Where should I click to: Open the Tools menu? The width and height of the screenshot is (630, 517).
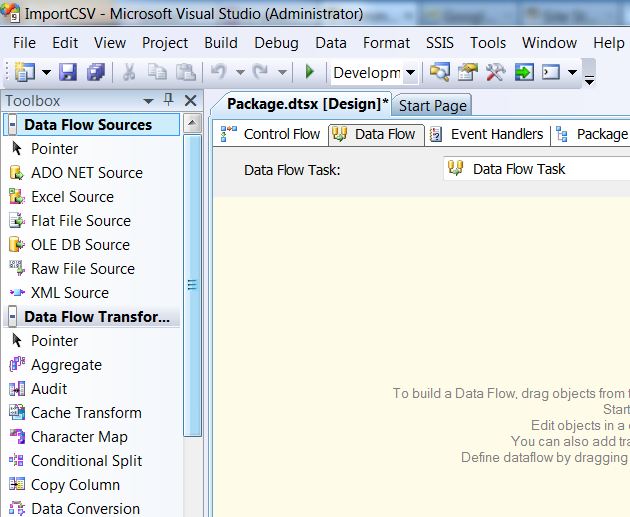tap(488, 43)
